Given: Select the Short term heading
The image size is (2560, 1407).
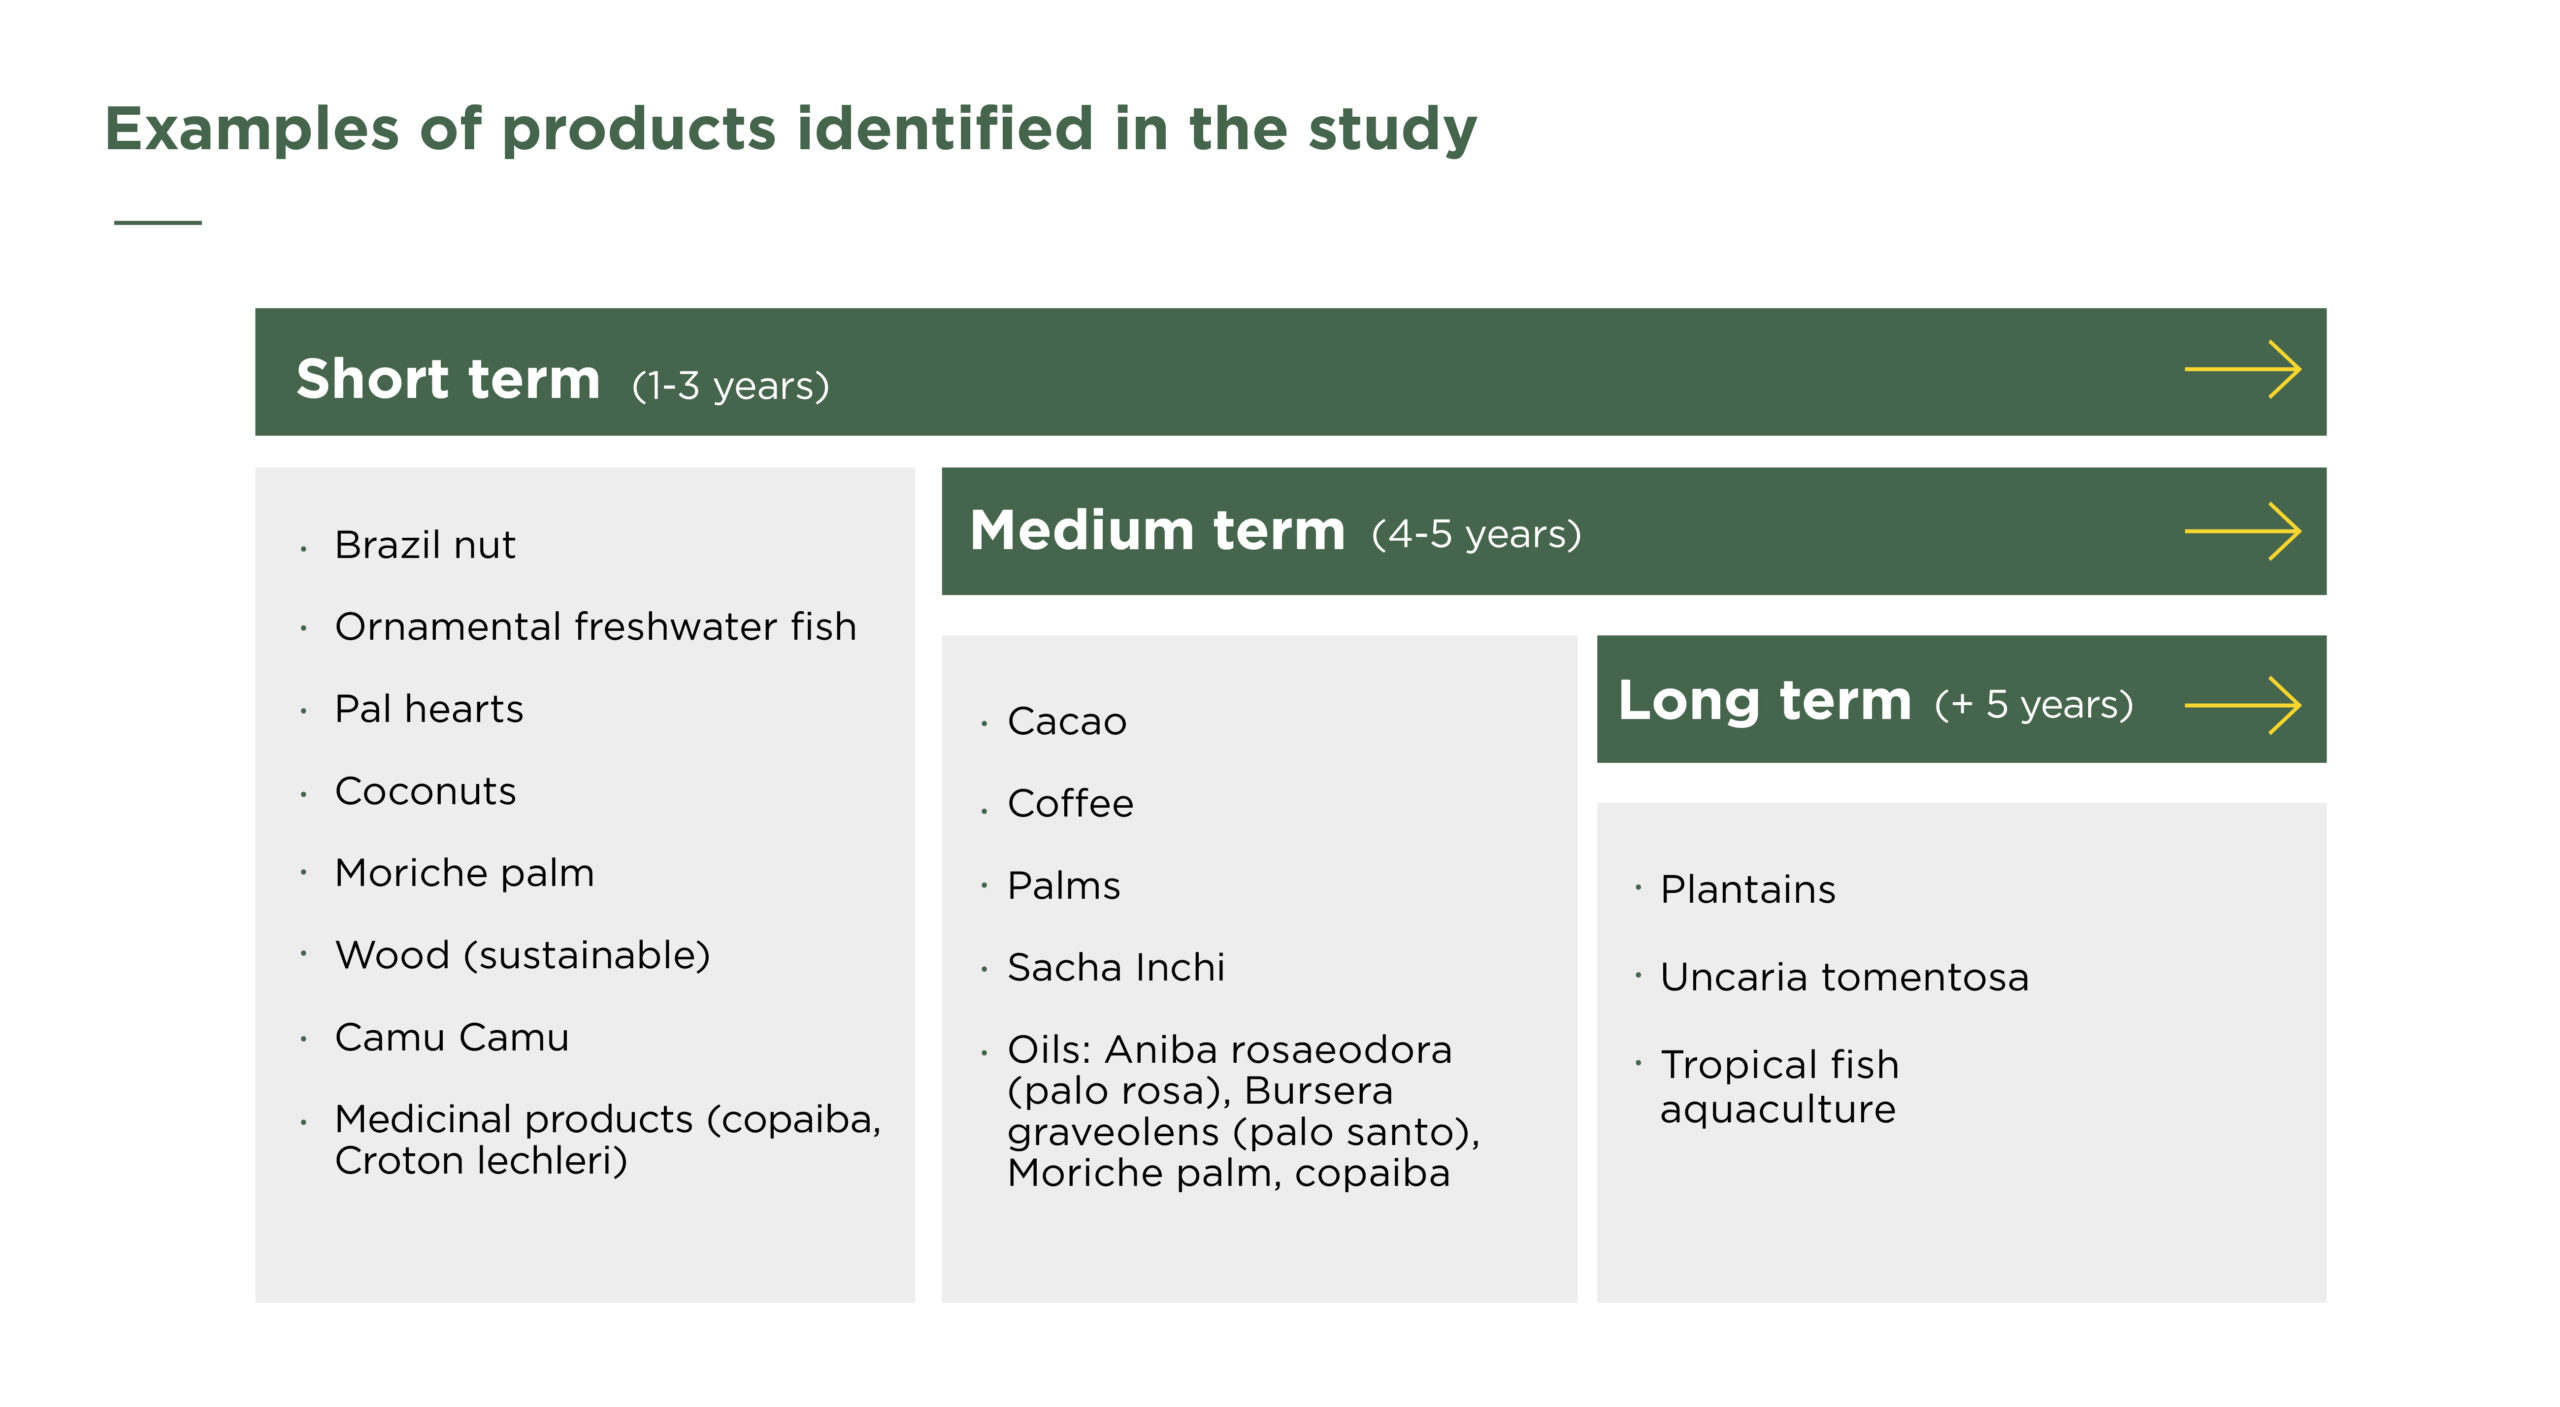Looking at the screenshot, I should 448,379.
